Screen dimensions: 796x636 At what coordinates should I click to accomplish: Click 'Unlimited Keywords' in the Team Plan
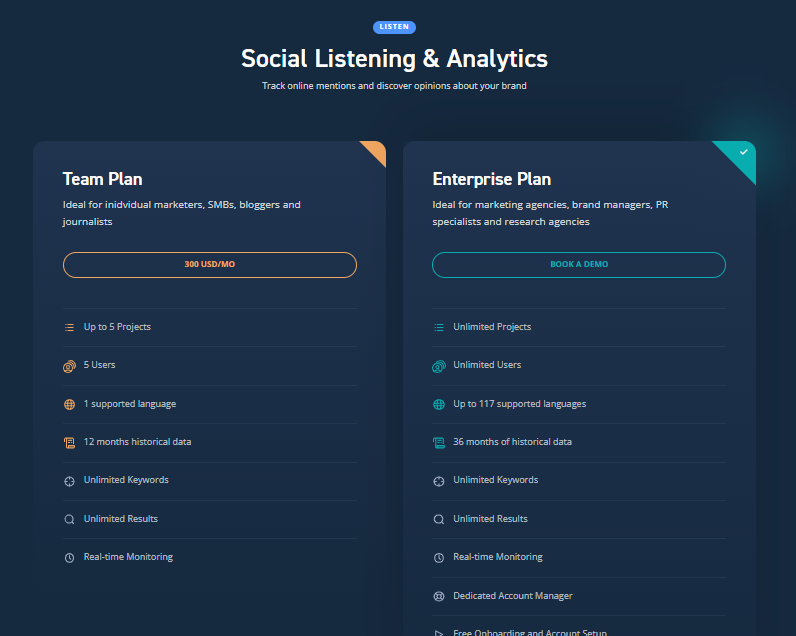pyautogui.click(x=126, y=480)
